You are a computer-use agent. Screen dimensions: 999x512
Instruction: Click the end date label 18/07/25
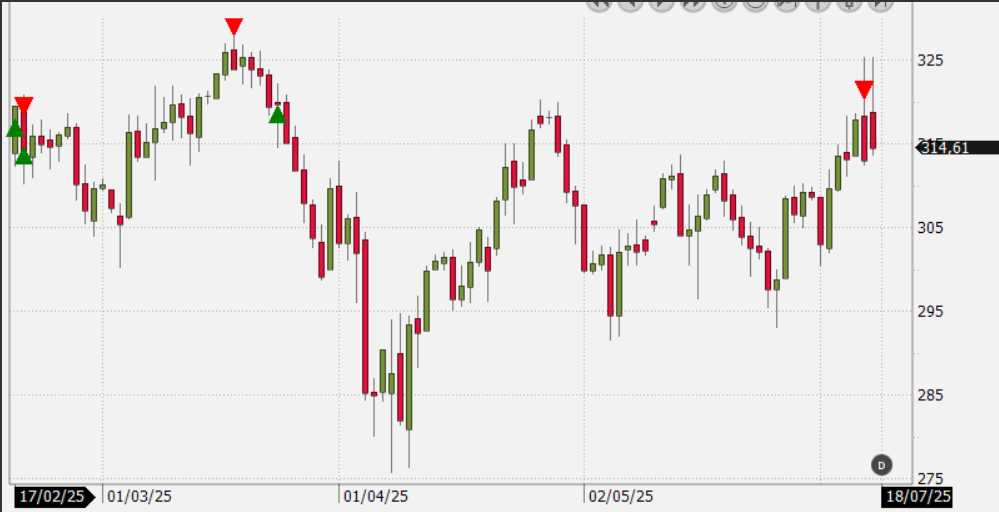pyautogui.click(x=917, y=496)
